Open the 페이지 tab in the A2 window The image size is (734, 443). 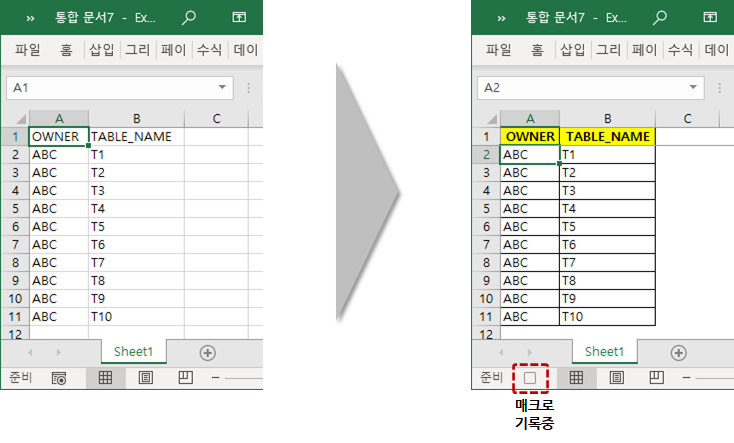click(645, 50)
